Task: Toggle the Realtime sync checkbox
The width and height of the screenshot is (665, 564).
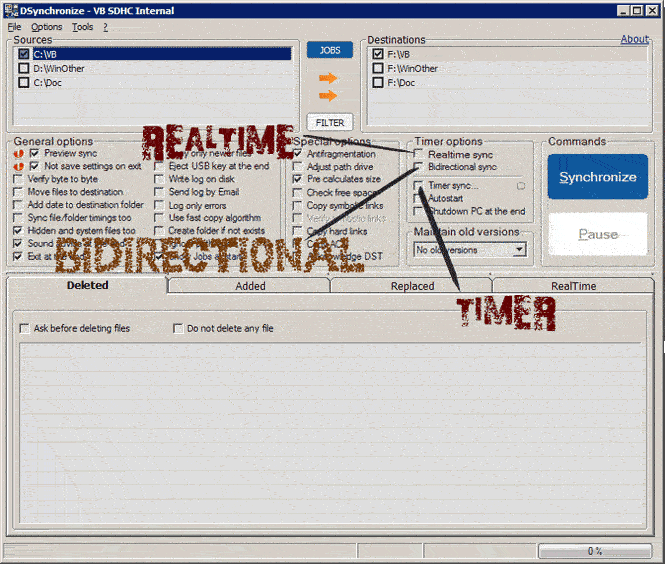Action: click(x=418, y=154)
